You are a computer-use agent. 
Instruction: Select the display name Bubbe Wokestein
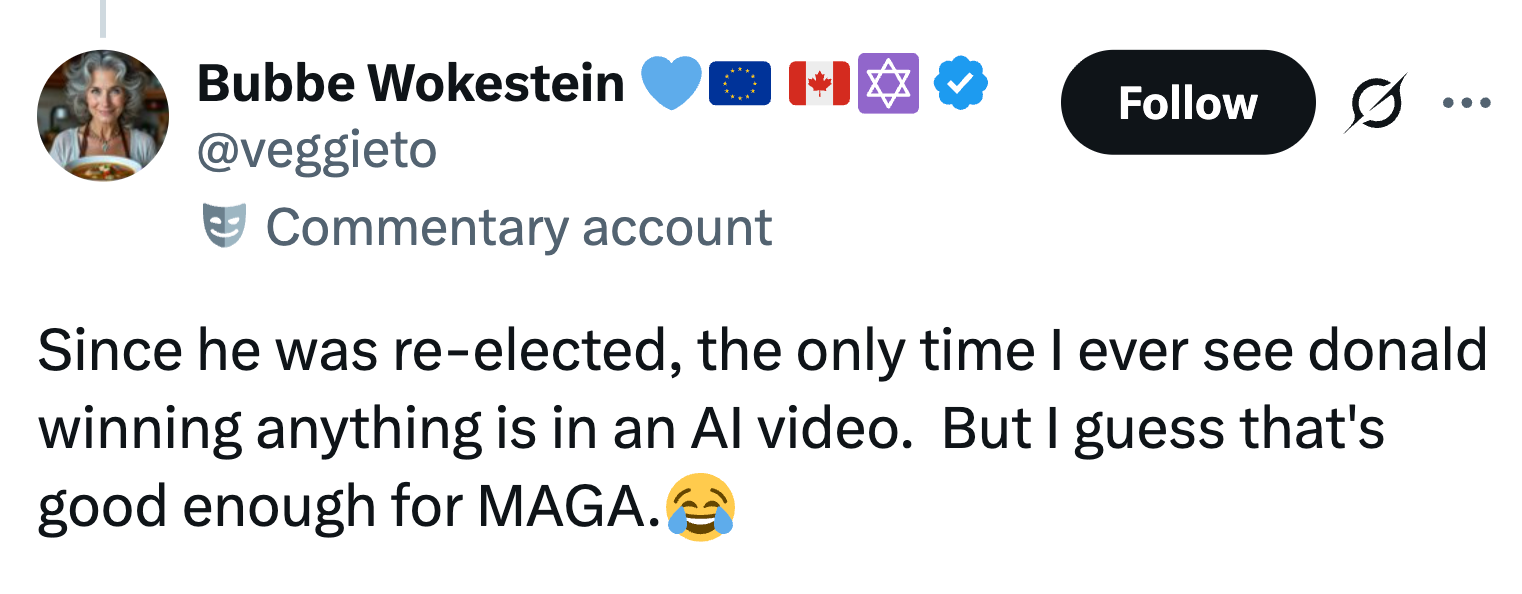pos(410,84)
